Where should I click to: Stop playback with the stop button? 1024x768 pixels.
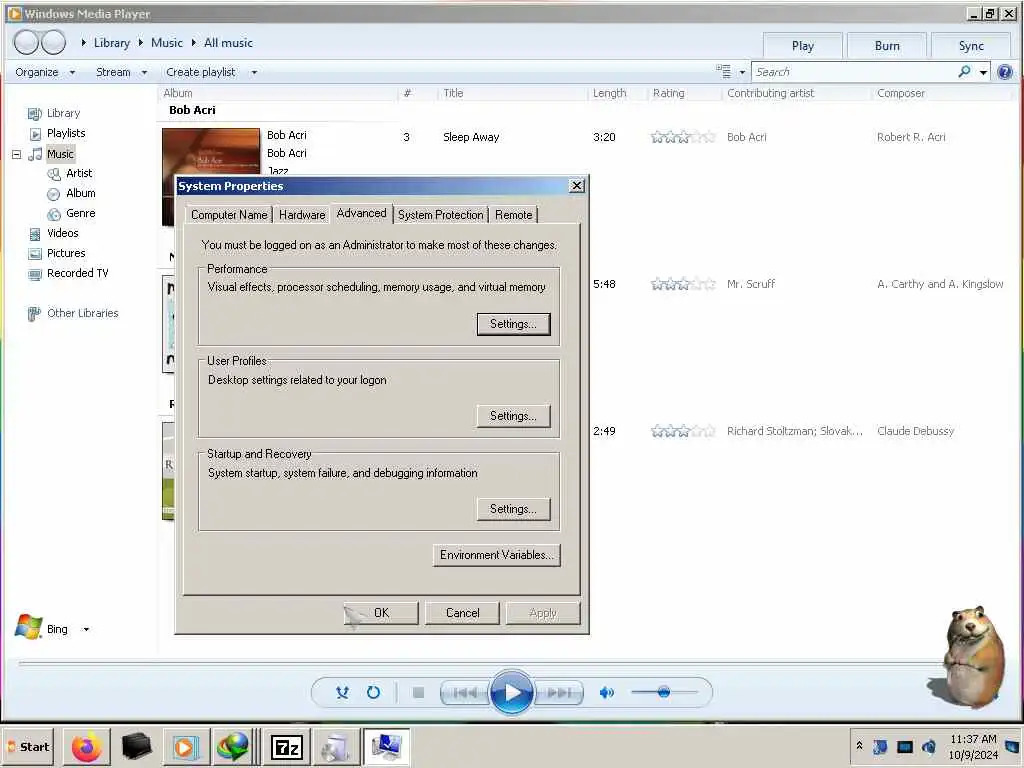[419, 692]
